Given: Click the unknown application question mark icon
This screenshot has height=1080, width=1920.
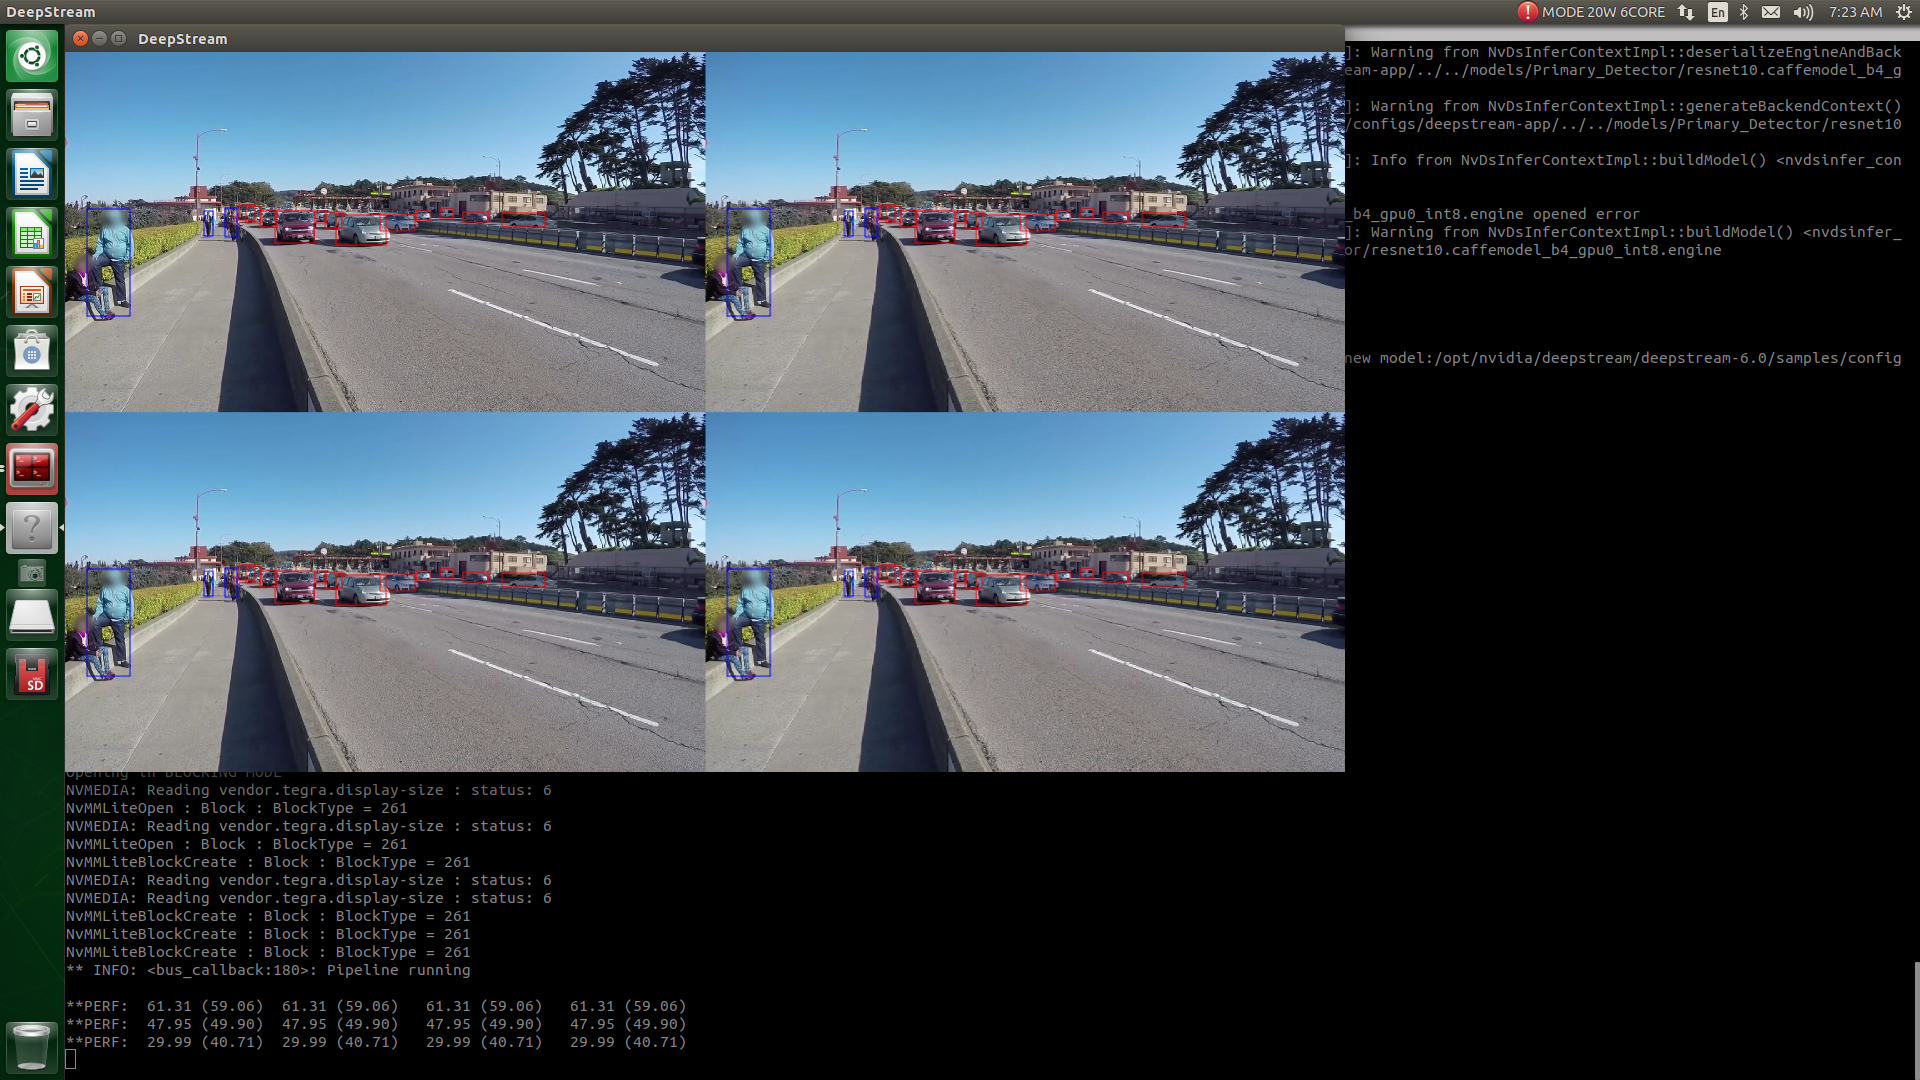Looking at the screenshot, I should (x=32, y=527).
